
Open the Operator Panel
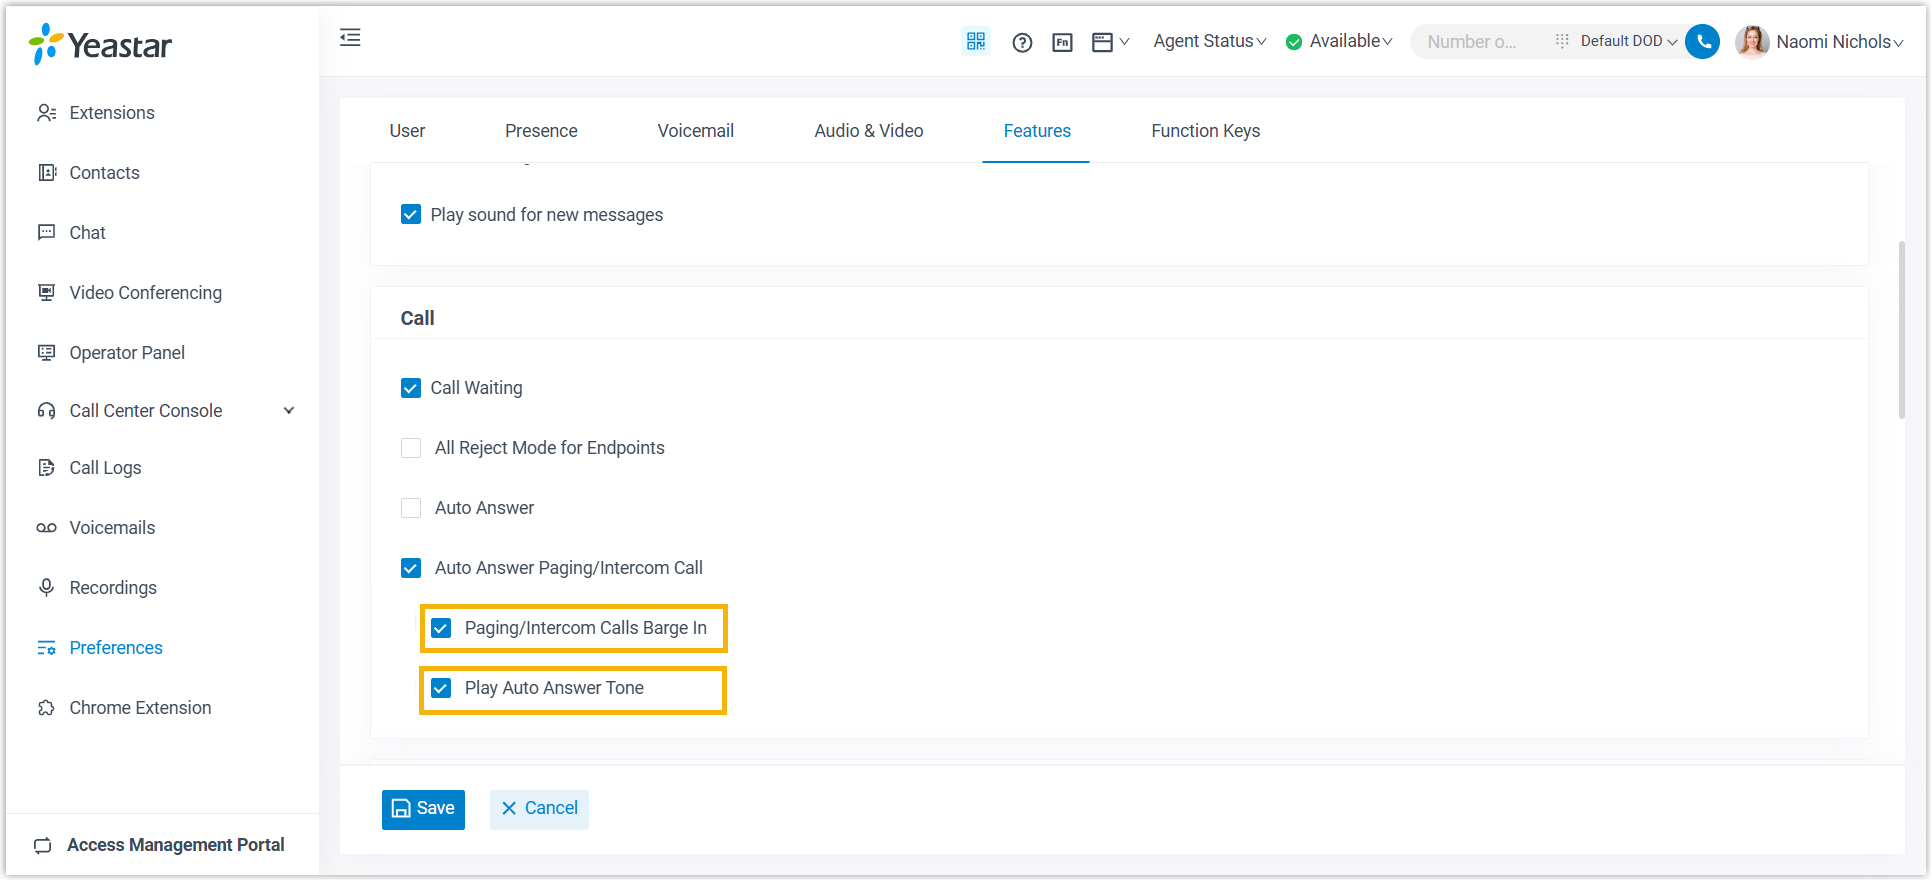[x=126, y=353]
